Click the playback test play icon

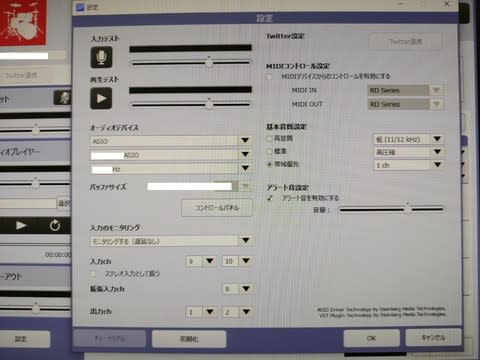pyautogui.click(x=101, y=98)
